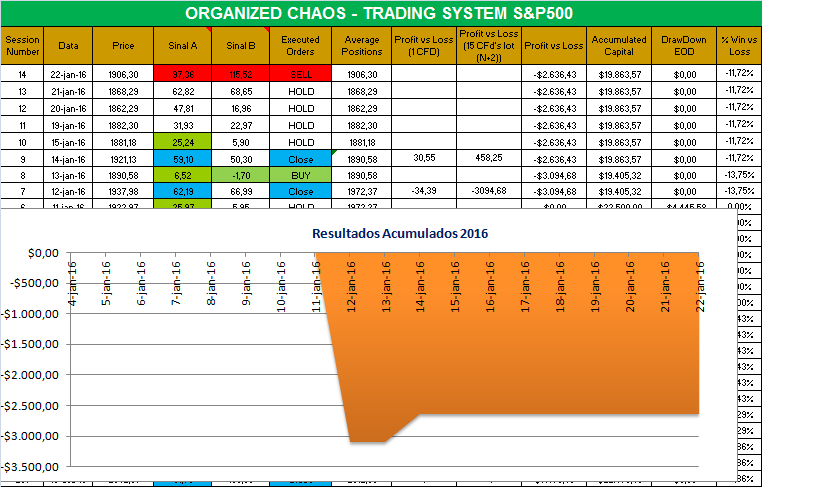Image resolution: width=819 pixels, height=487 pixels.
Task: Select the 17-jan-16 chart axis label
Action: (525, 287)
